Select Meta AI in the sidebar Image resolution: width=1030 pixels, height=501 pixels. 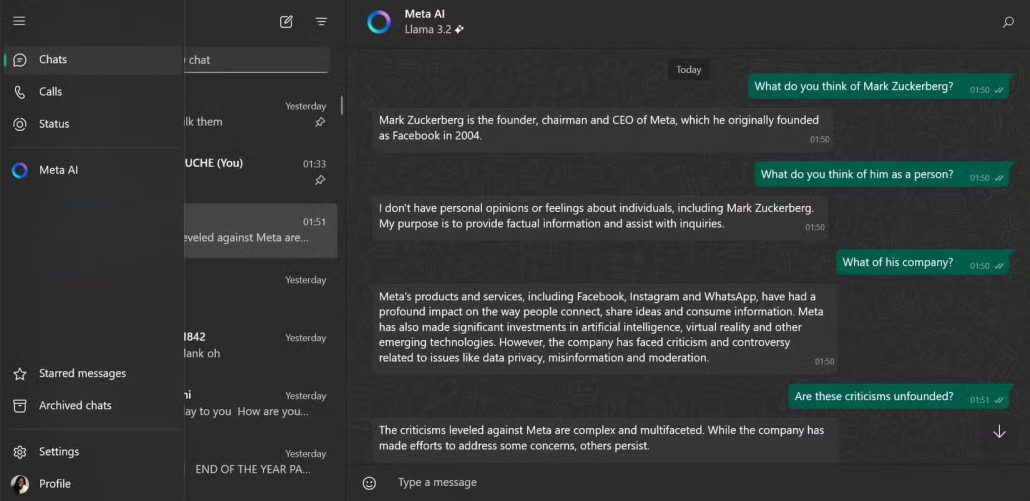coord(58,170)
